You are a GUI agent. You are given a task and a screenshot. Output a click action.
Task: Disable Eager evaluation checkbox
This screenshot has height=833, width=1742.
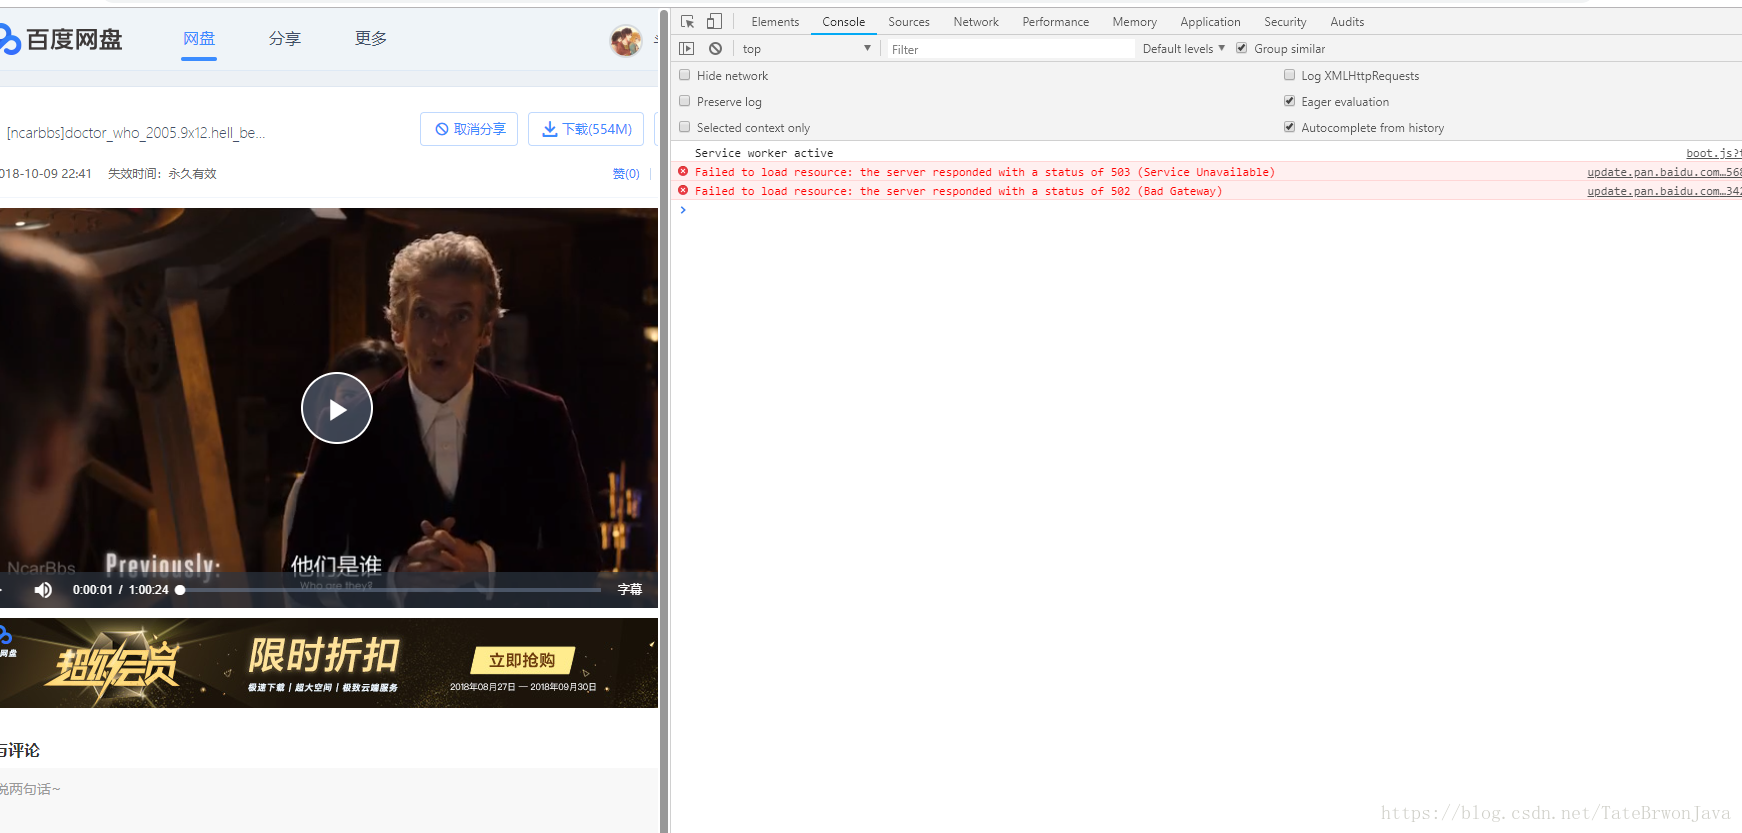pos(1289,101)
